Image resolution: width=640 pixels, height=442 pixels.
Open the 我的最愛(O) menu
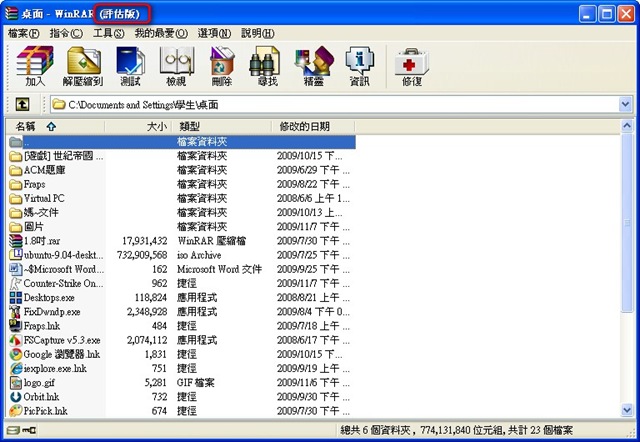[161, 33]
